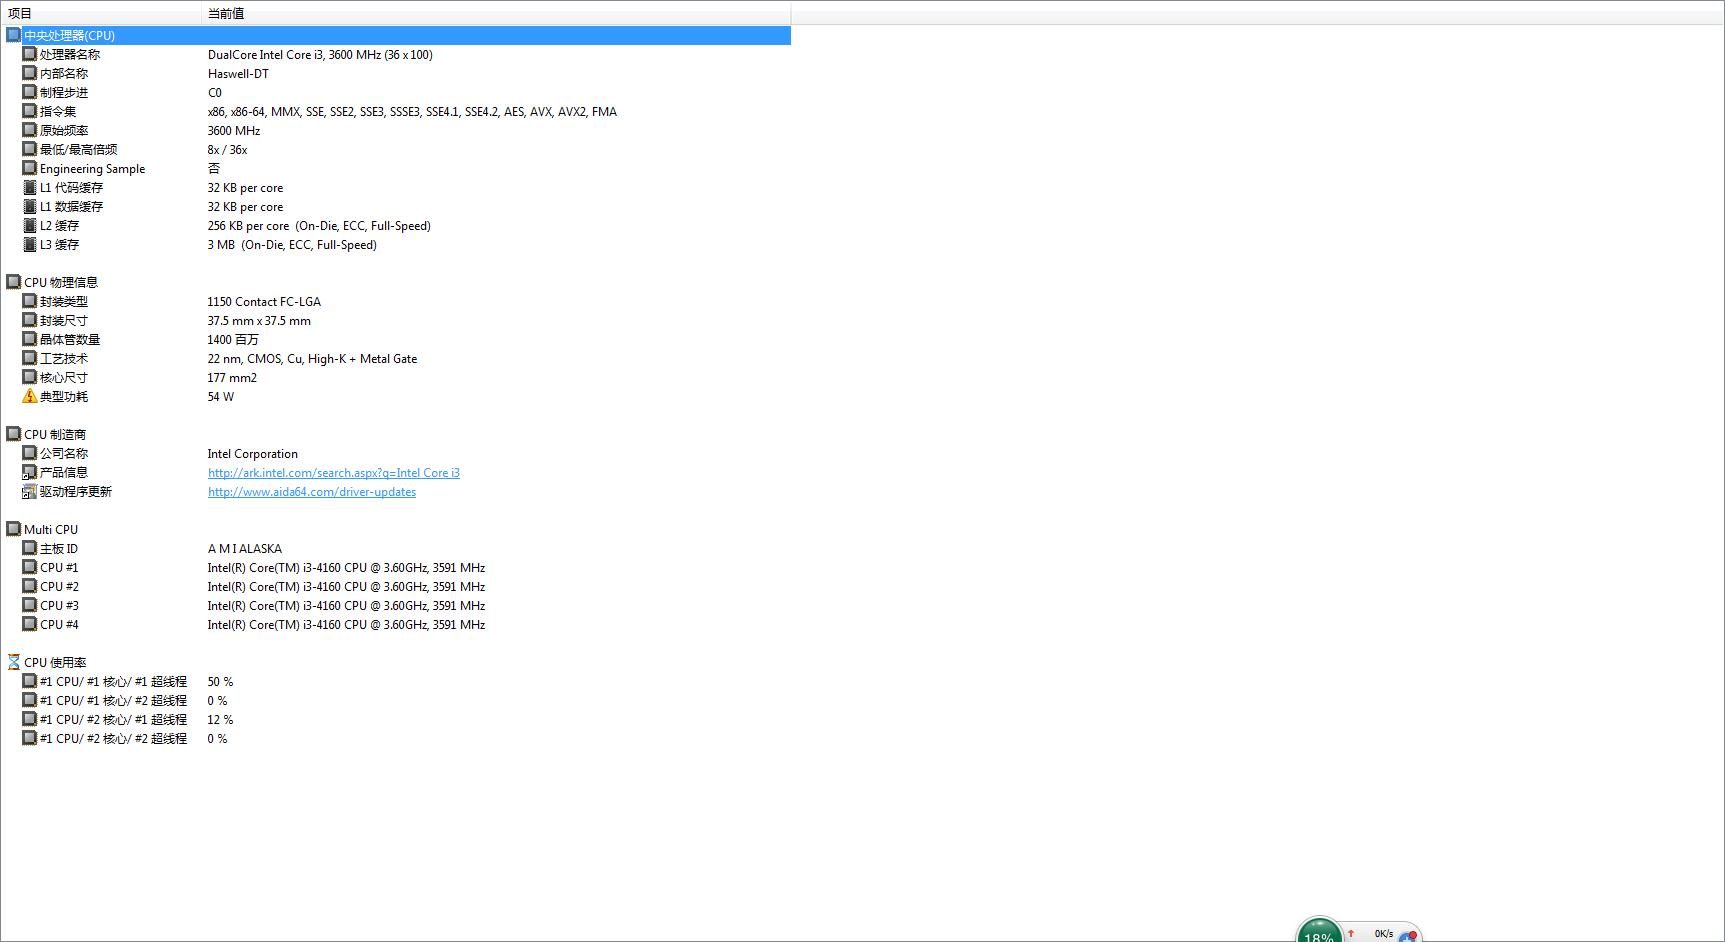Screen dimensions: 1725x942
Task: Click the chip icon beside Engineering Sample
Action: (x=30, y=168)
